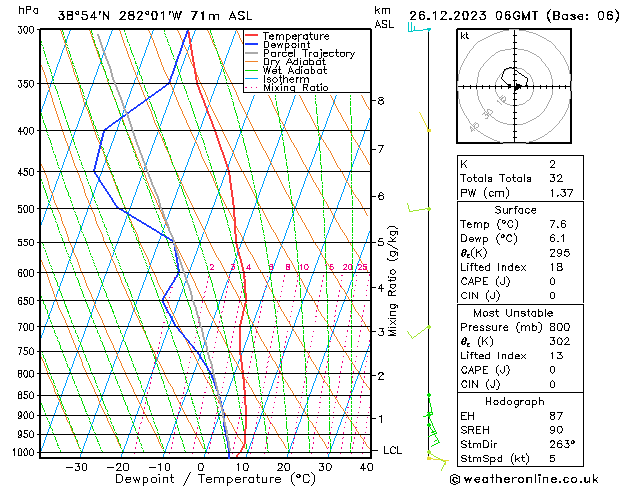Click the yellow wind barb near 1000 hPa
The width and height of the screenshot is (629, 486).
pos(434,456)
